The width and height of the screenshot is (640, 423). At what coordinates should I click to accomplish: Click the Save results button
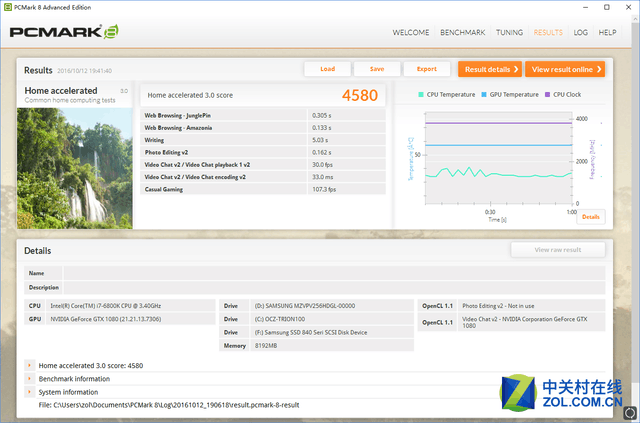377,69
